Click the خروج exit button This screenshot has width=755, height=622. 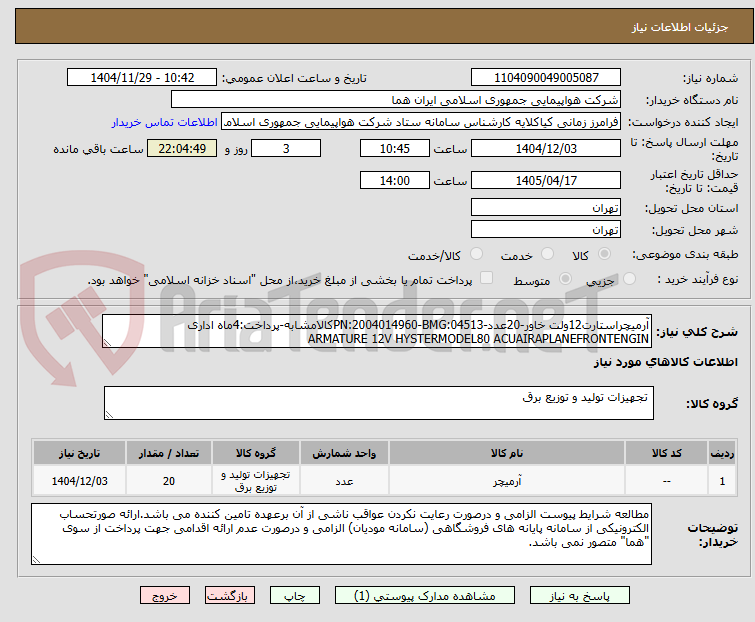pyautogui.click(x=165, y=596)
